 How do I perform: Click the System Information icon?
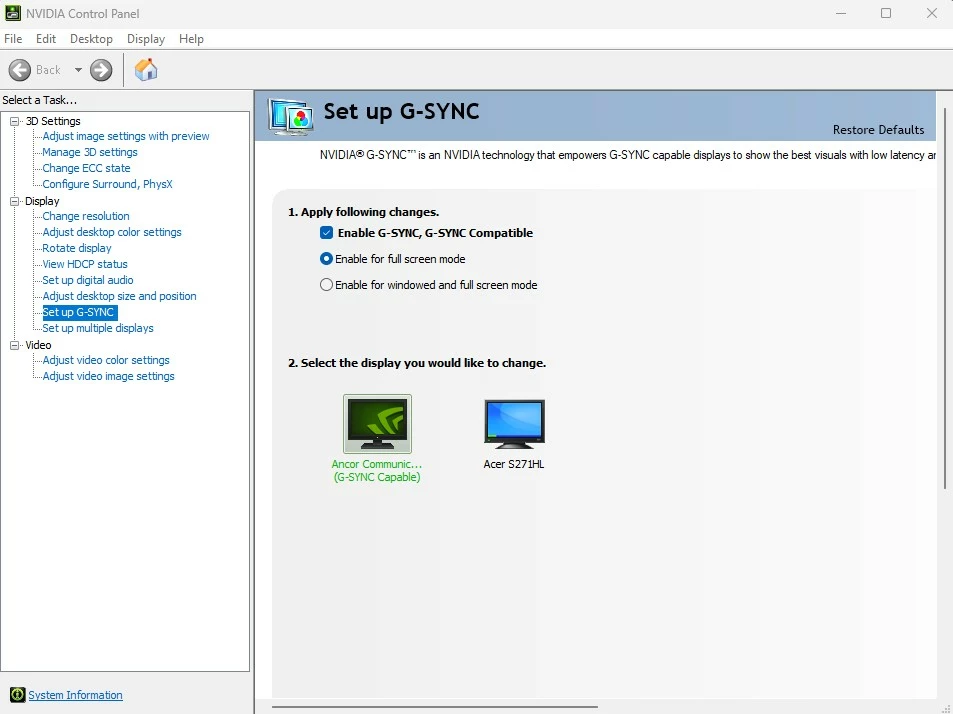17,695
